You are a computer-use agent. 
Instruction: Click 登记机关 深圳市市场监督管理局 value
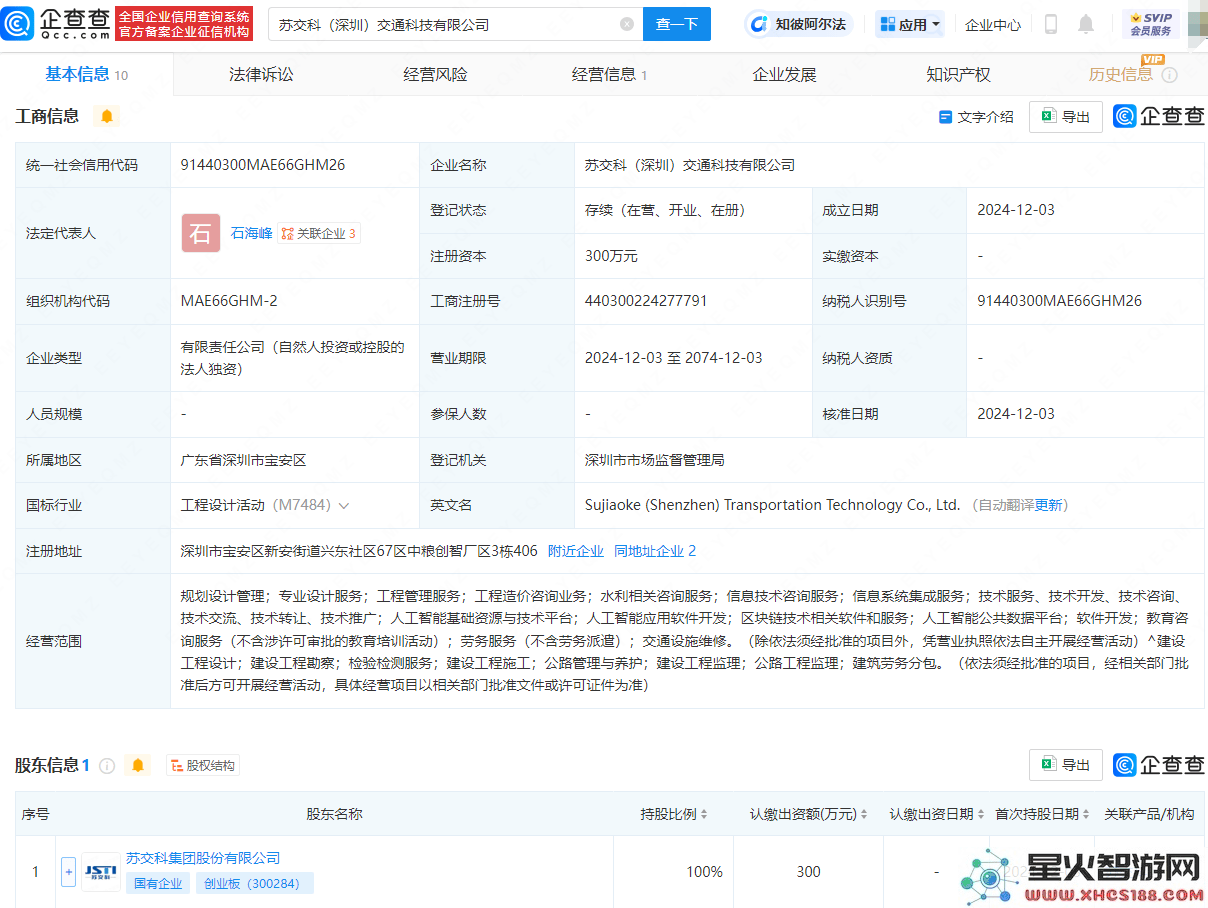pyautogui.click(x=654, y=460)
